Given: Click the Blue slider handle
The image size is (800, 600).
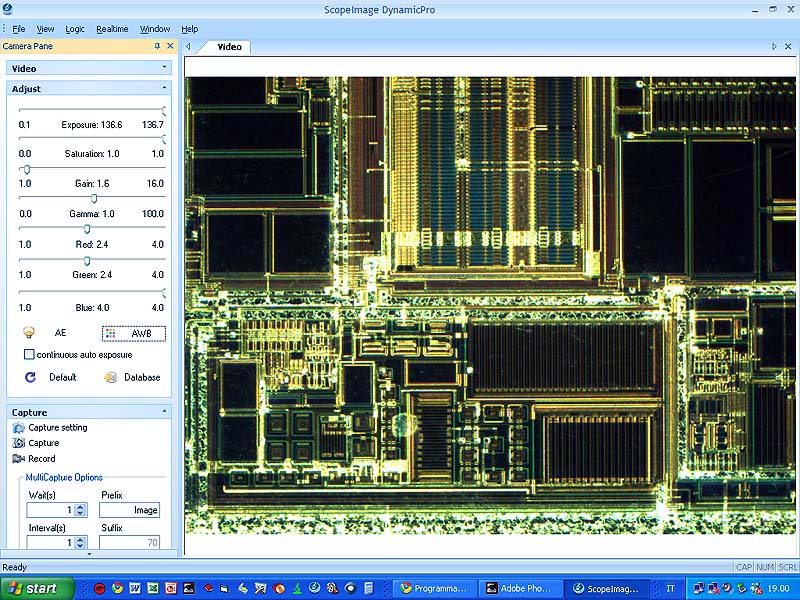Looking at the screenshot, I should (x=164, y=293).
